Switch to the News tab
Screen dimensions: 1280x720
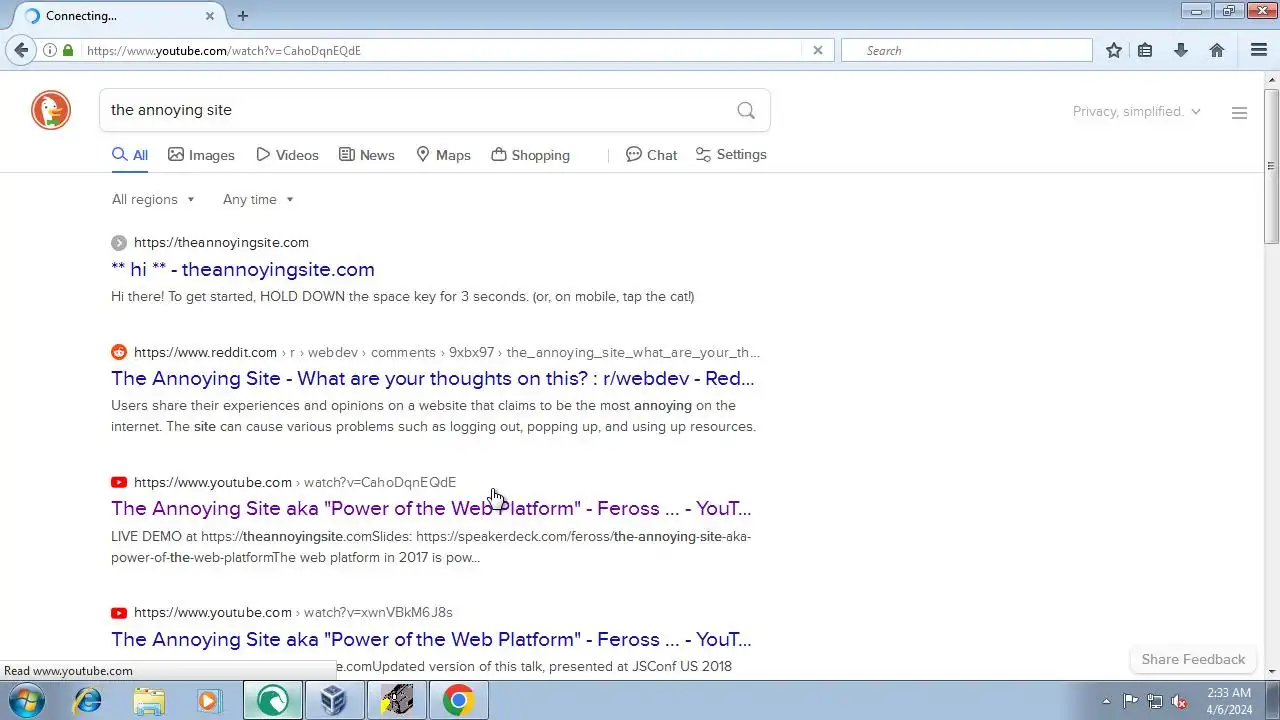(x=366, y=155)
